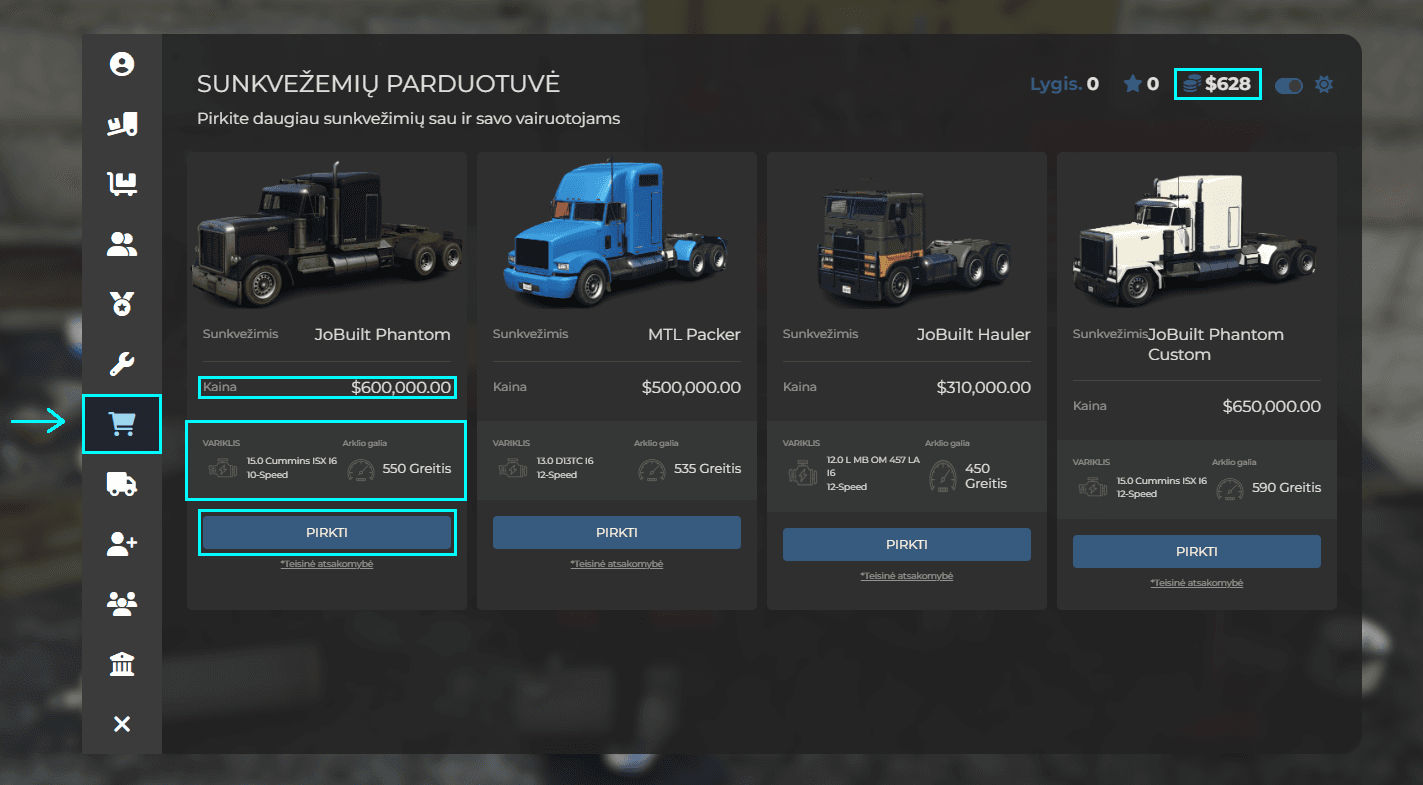Image resolution: width=1423 pixels, height=785 pixels.
Task: Open the wrench maintenance sidebar icon
Action: tap(122, 364)
